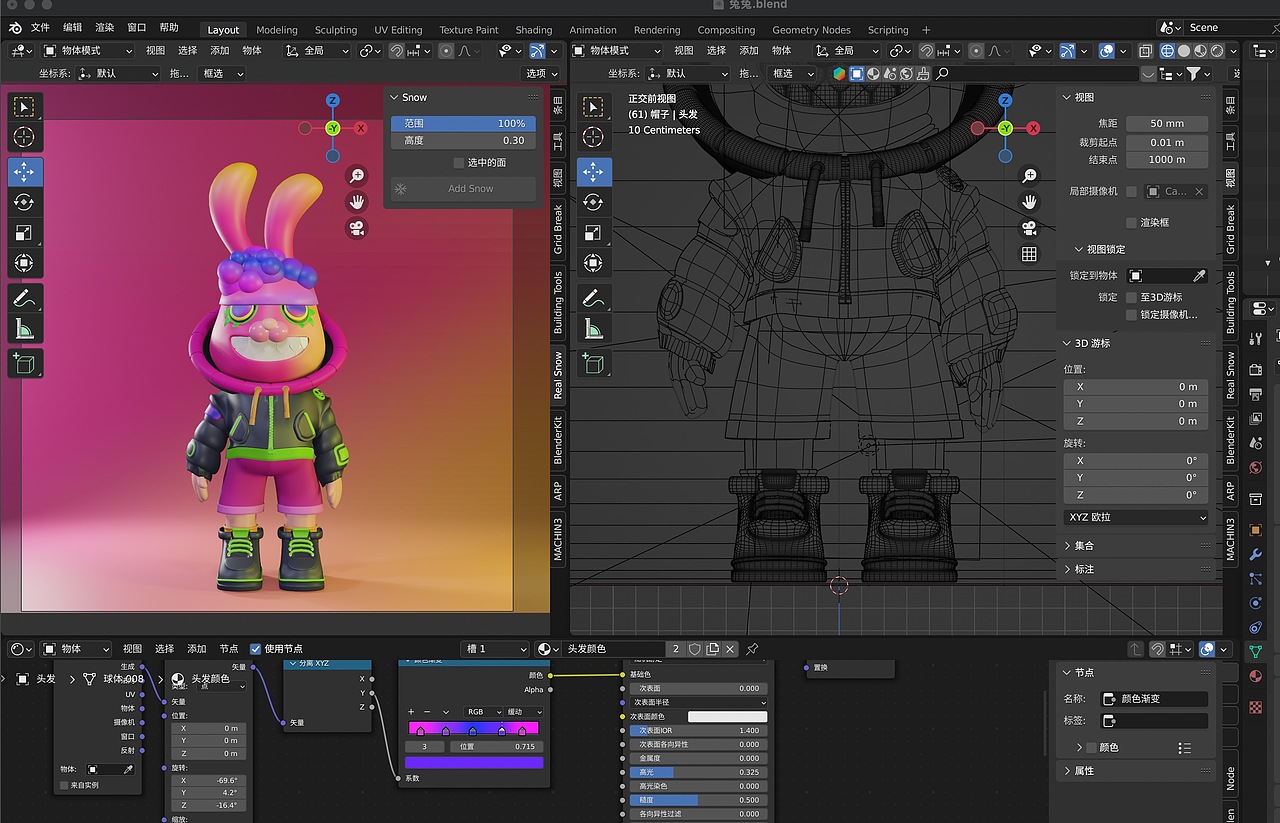Pick the Annotate pencil tool in left viewport
The image size is (1280, 823).
click(x=25, y=298)
